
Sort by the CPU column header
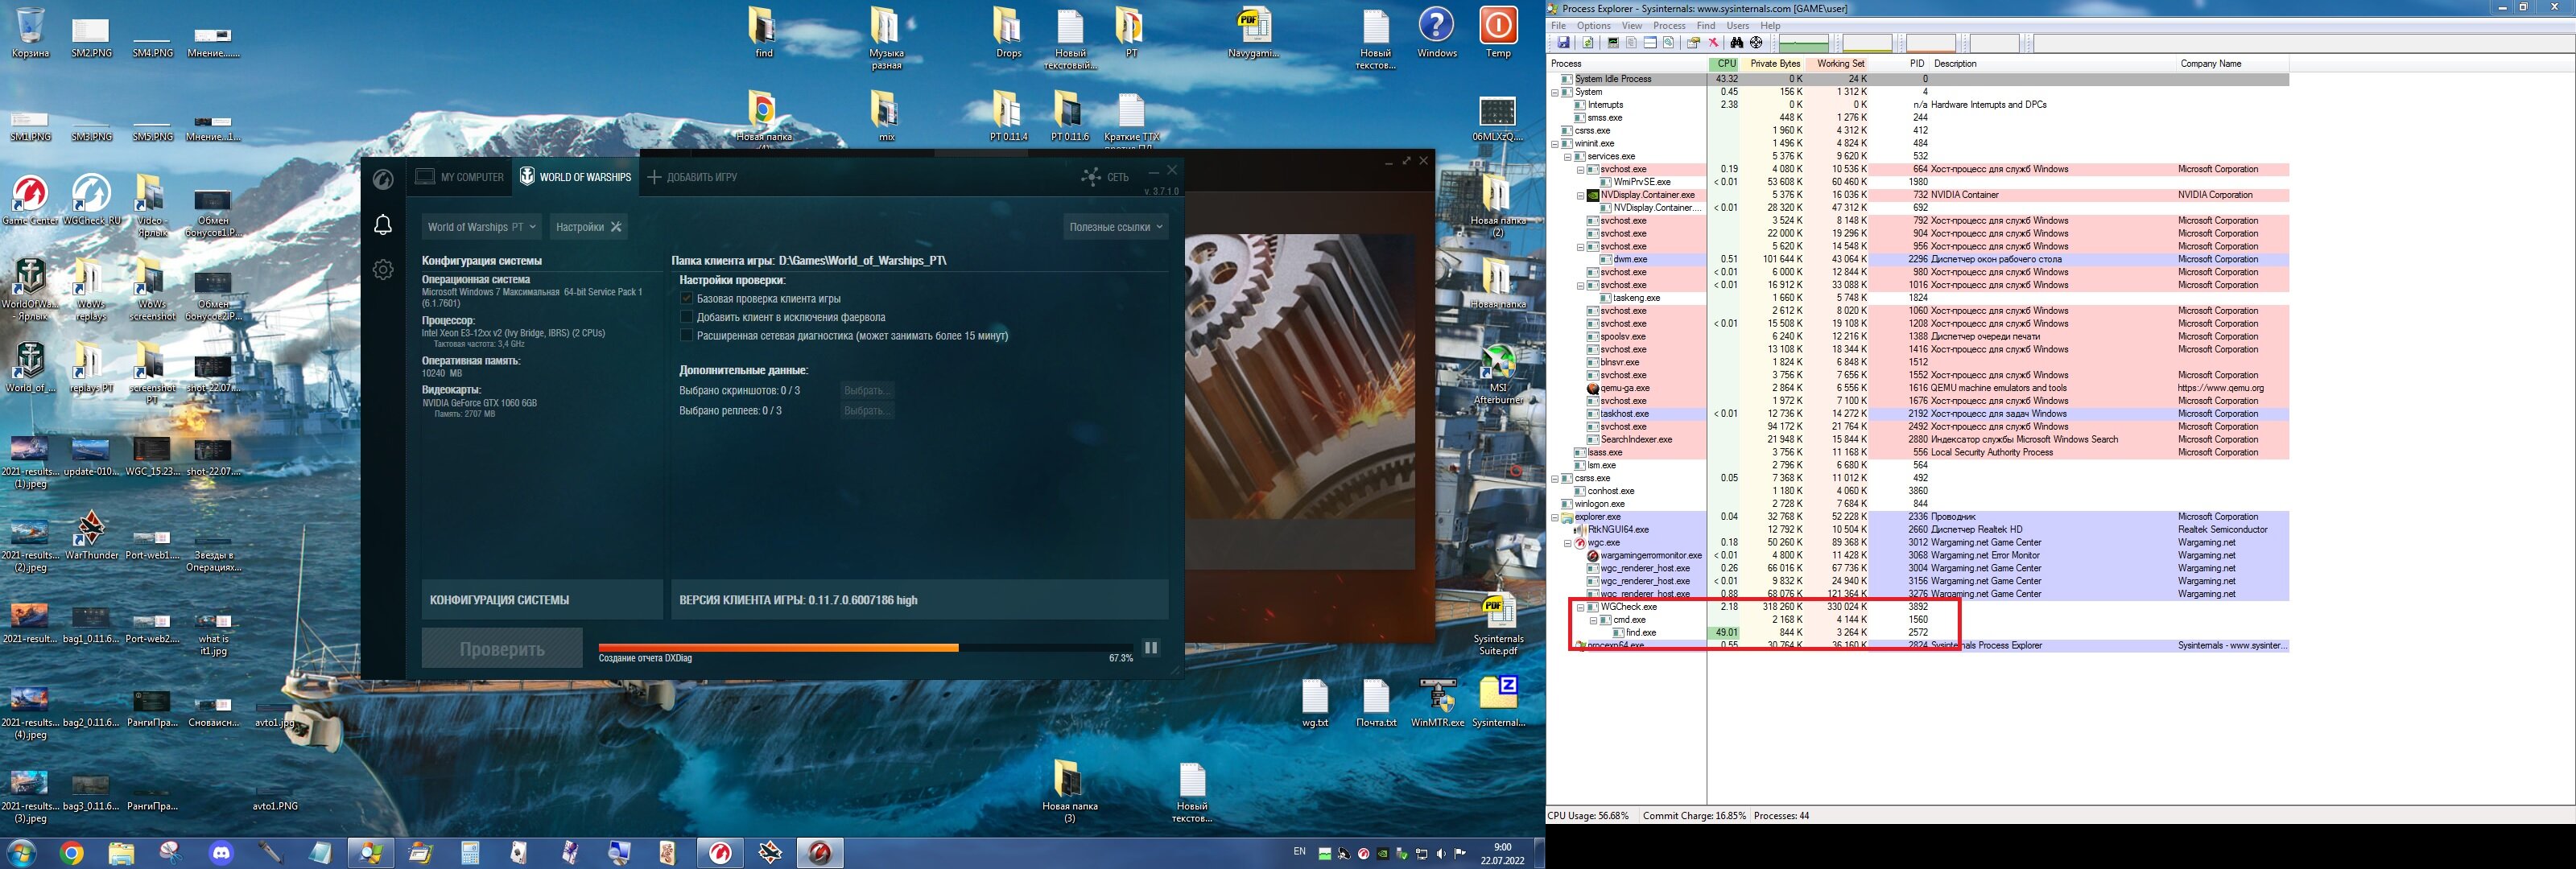[x=1724, y=63]
